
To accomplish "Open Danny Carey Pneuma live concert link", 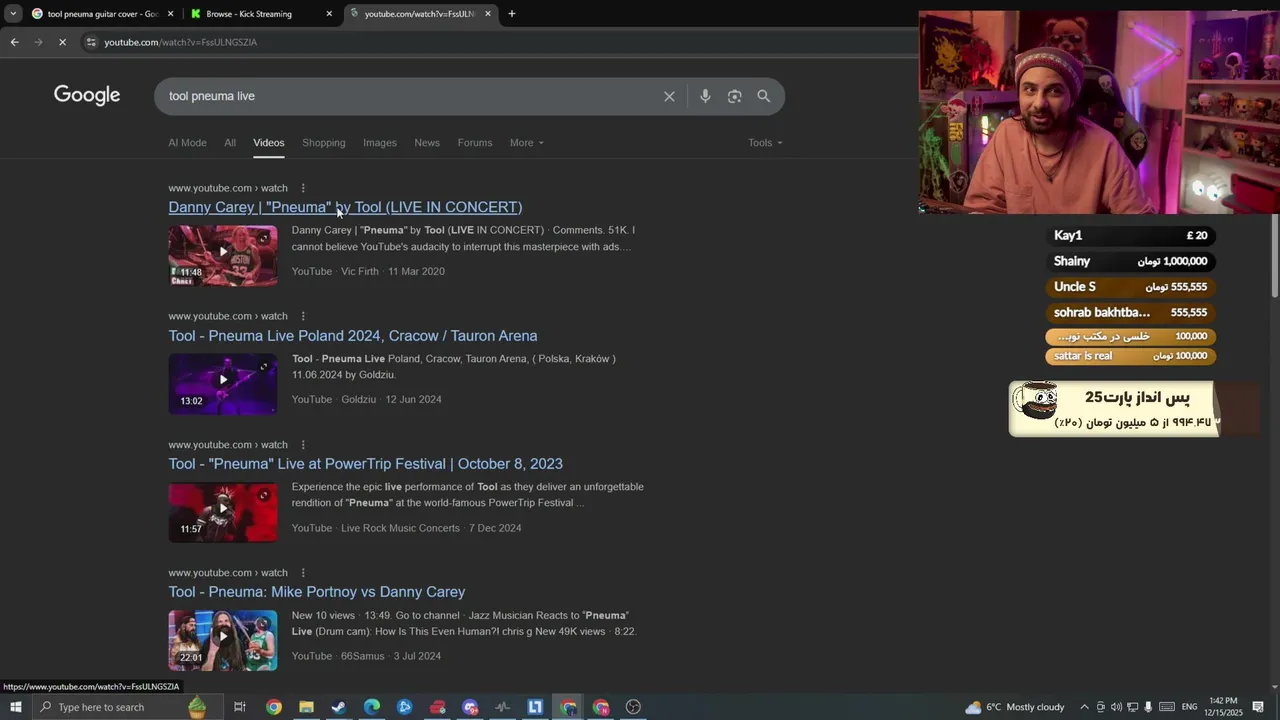I will point(345,207).
